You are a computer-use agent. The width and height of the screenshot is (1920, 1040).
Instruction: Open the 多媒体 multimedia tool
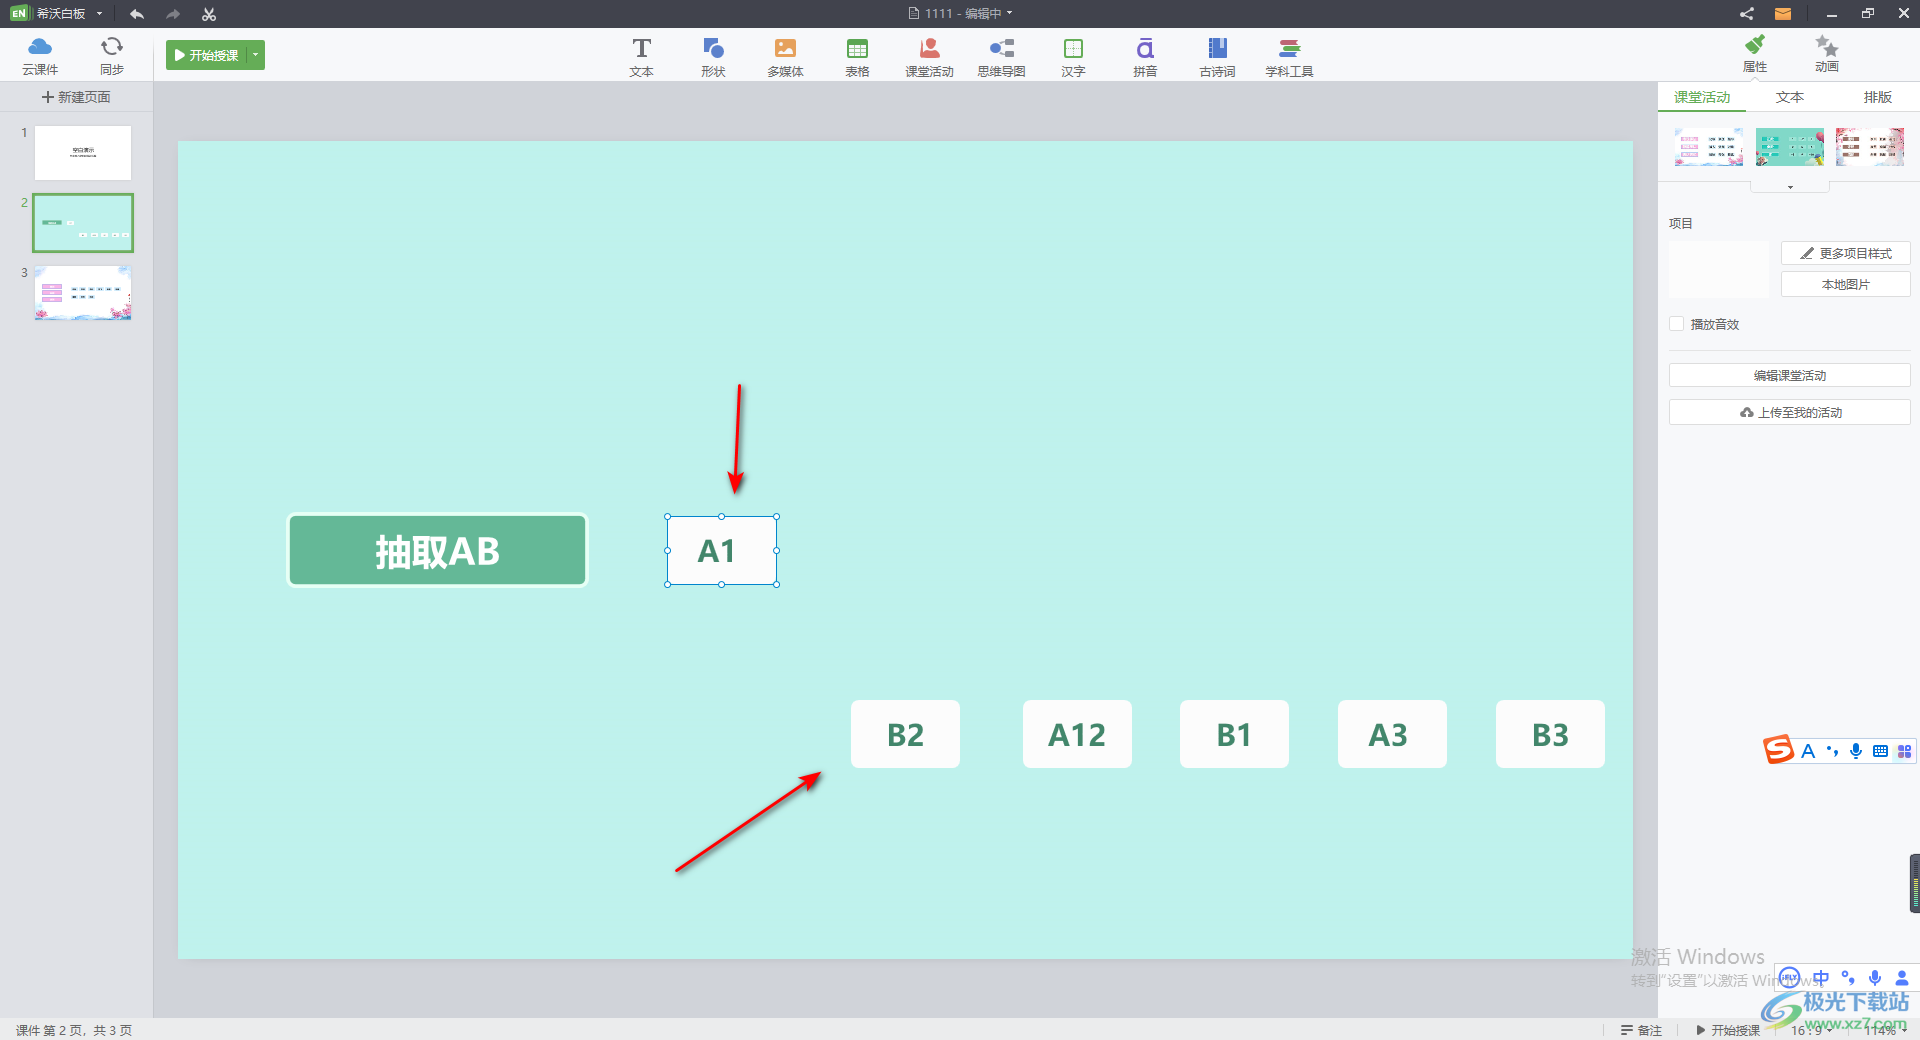point(785,57)
